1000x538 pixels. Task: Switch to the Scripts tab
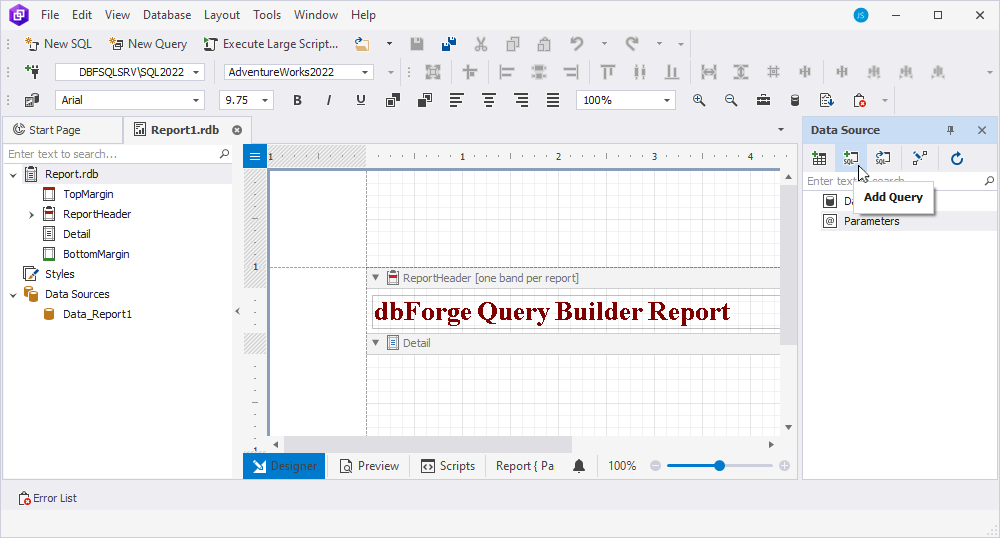click(448, 466)
